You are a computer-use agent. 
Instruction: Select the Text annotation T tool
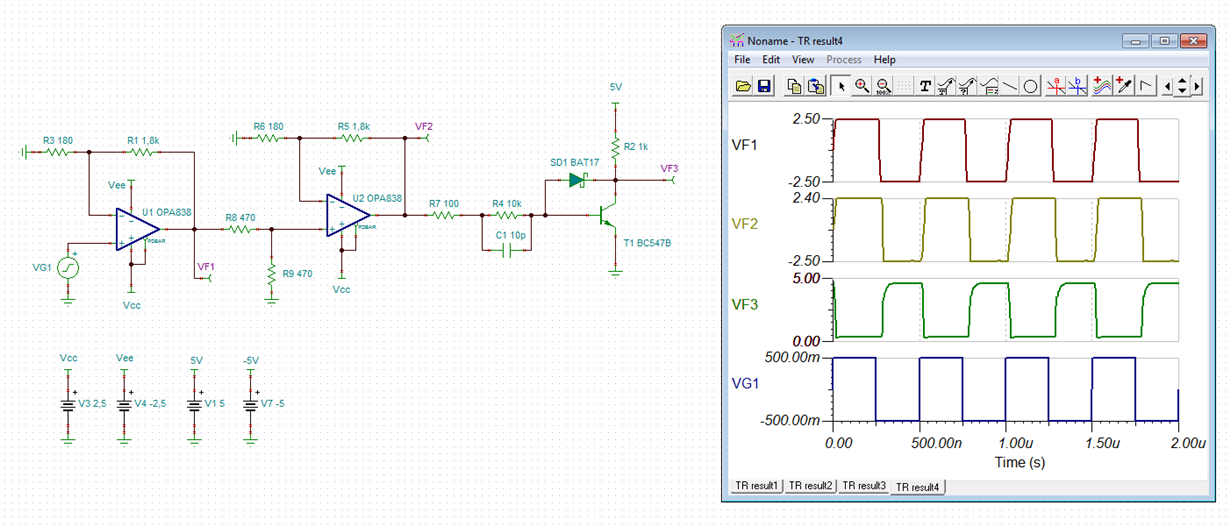pyautogui.click(x=925, y=86)
